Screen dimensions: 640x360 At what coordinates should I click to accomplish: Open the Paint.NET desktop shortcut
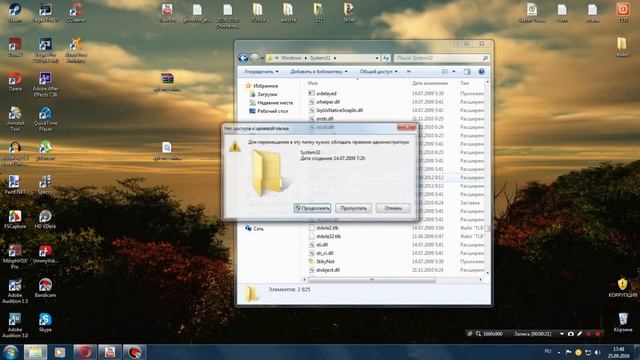pos(15,184)
